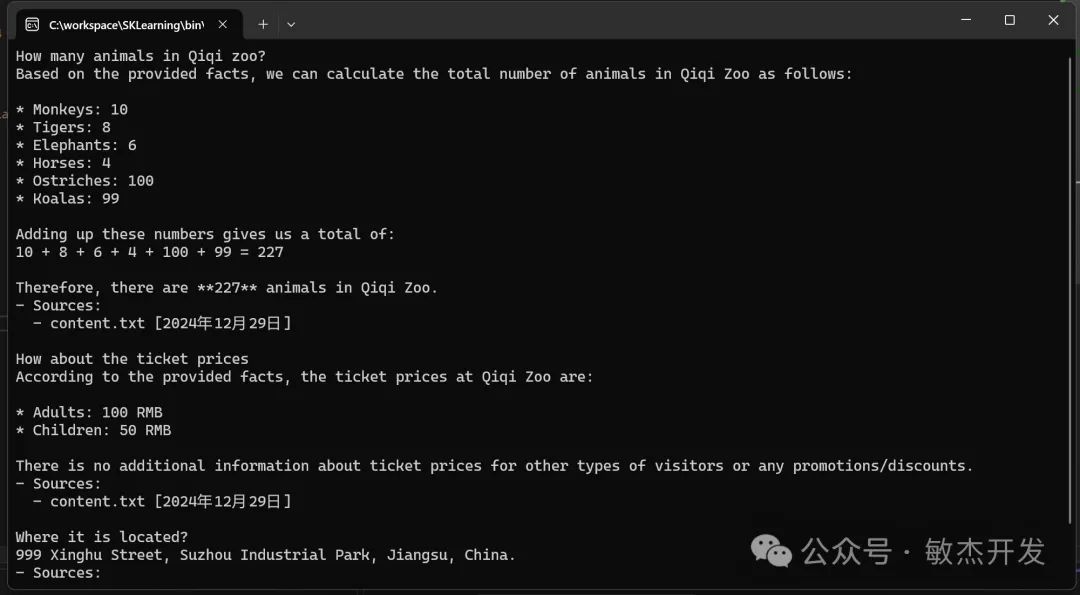Close the C:\workspace\SKLearning tab

click(222, 25)
